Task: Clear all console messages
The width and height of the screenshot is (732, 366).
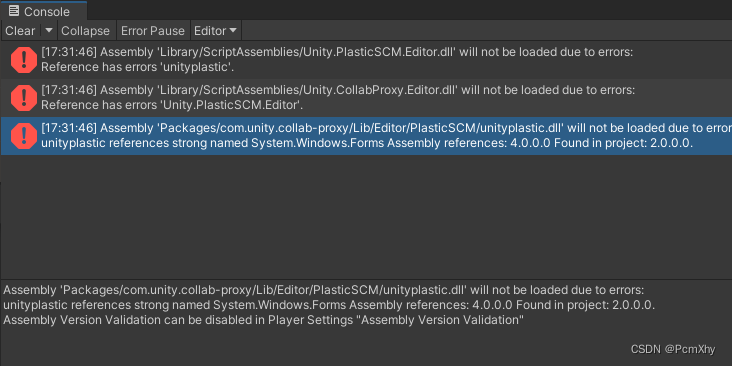Action: point(20,31)
